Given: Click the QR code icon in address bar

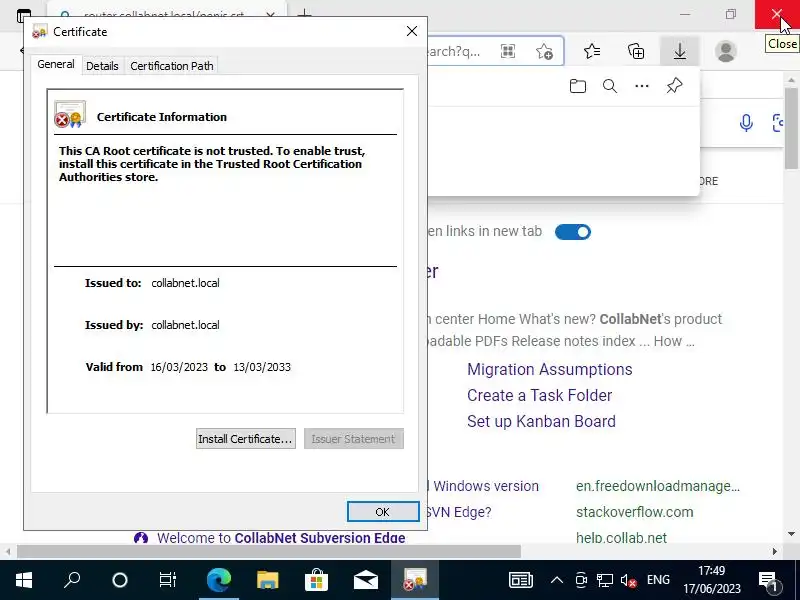Looking at the screenshot, I should point(508,51).
